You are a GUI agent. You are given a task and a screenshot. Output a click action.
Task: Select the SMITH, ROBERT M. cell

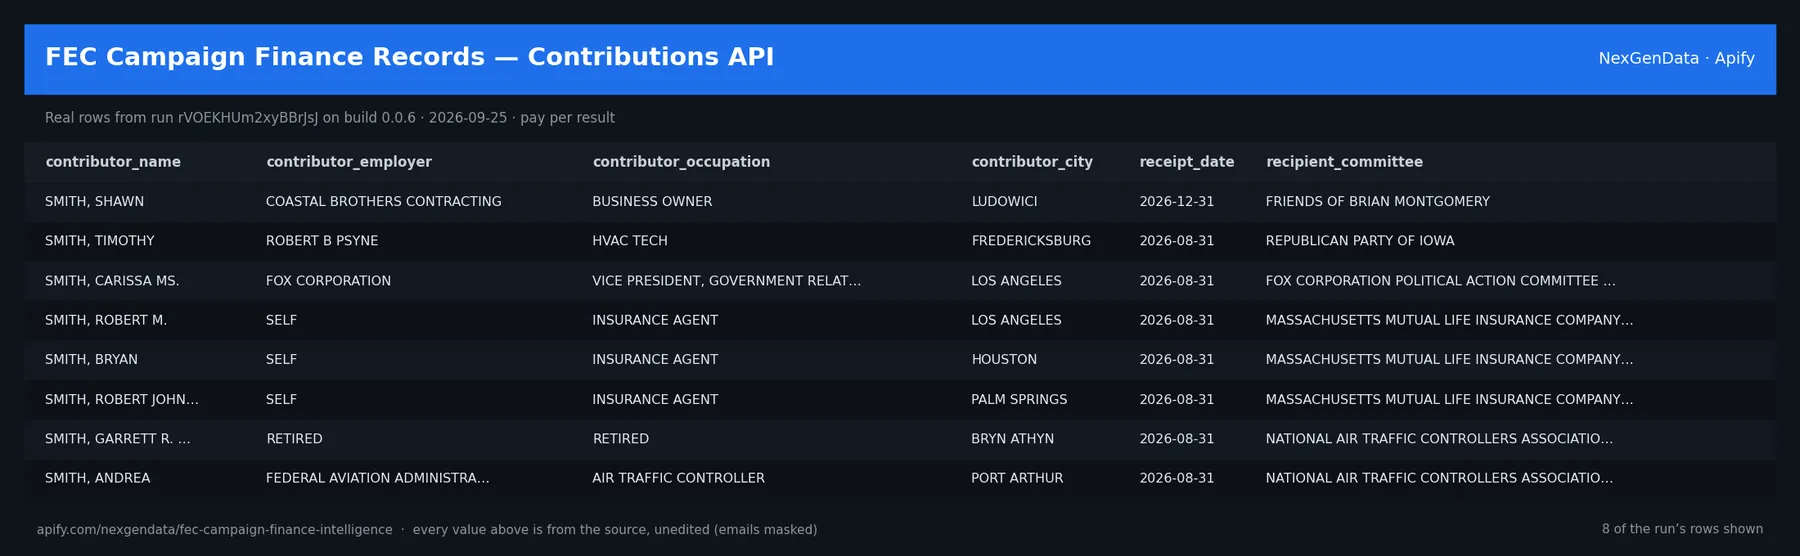(x=106, y=320)
